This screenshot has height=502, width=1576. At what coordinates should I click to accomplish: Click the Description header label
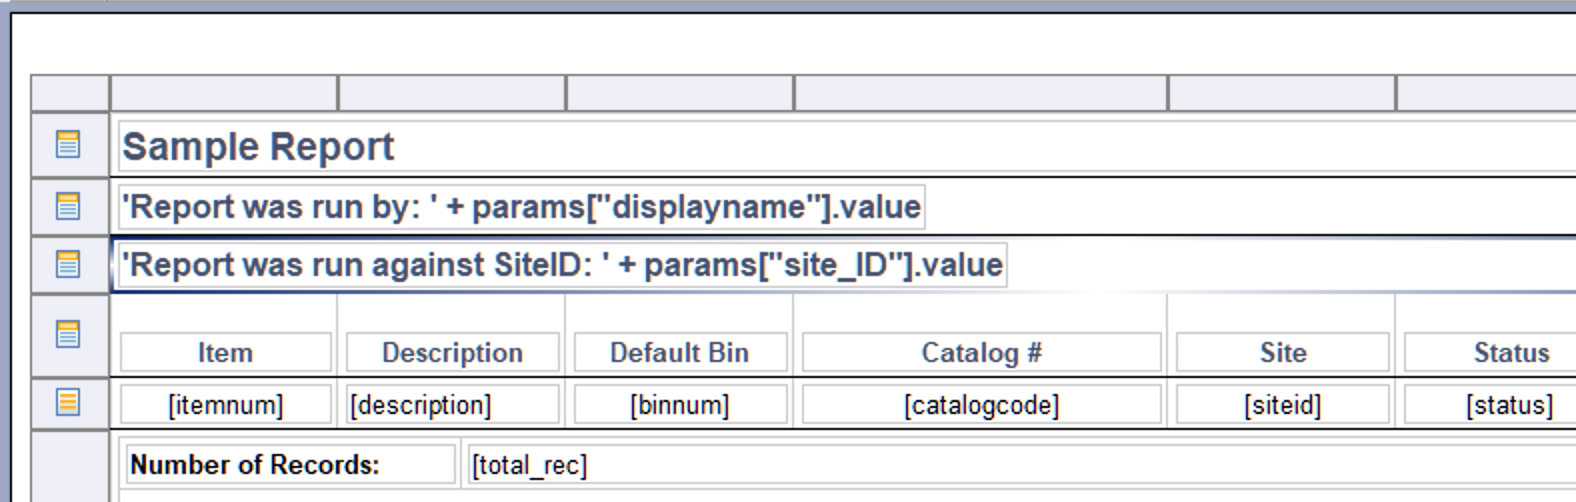(452, 353)
